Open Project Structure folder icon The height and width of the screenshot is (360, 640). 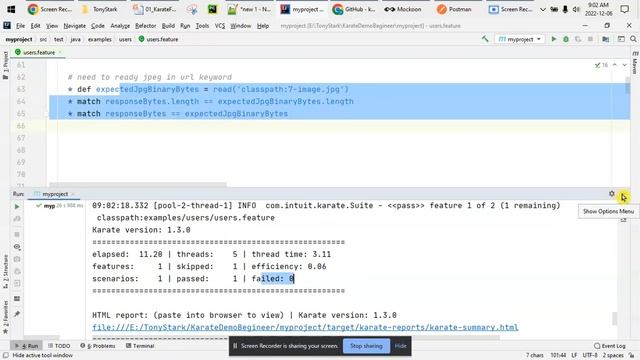tap(606, 39)
